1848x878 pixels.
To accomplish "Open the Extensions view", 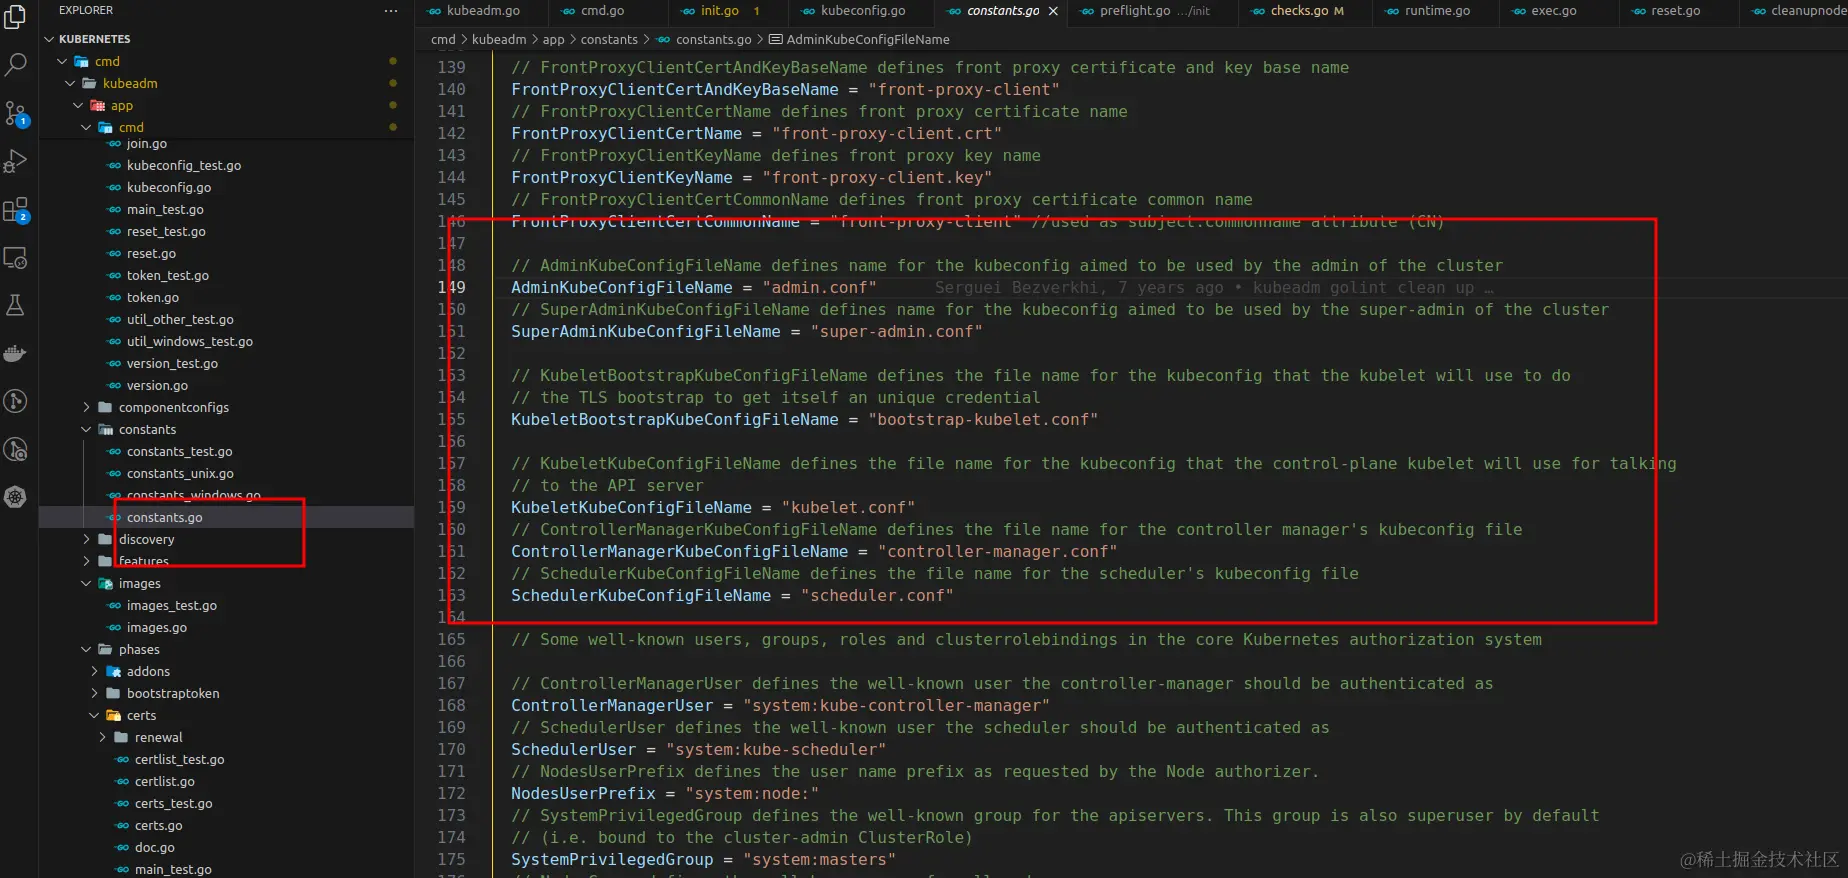I will point(16,210).
